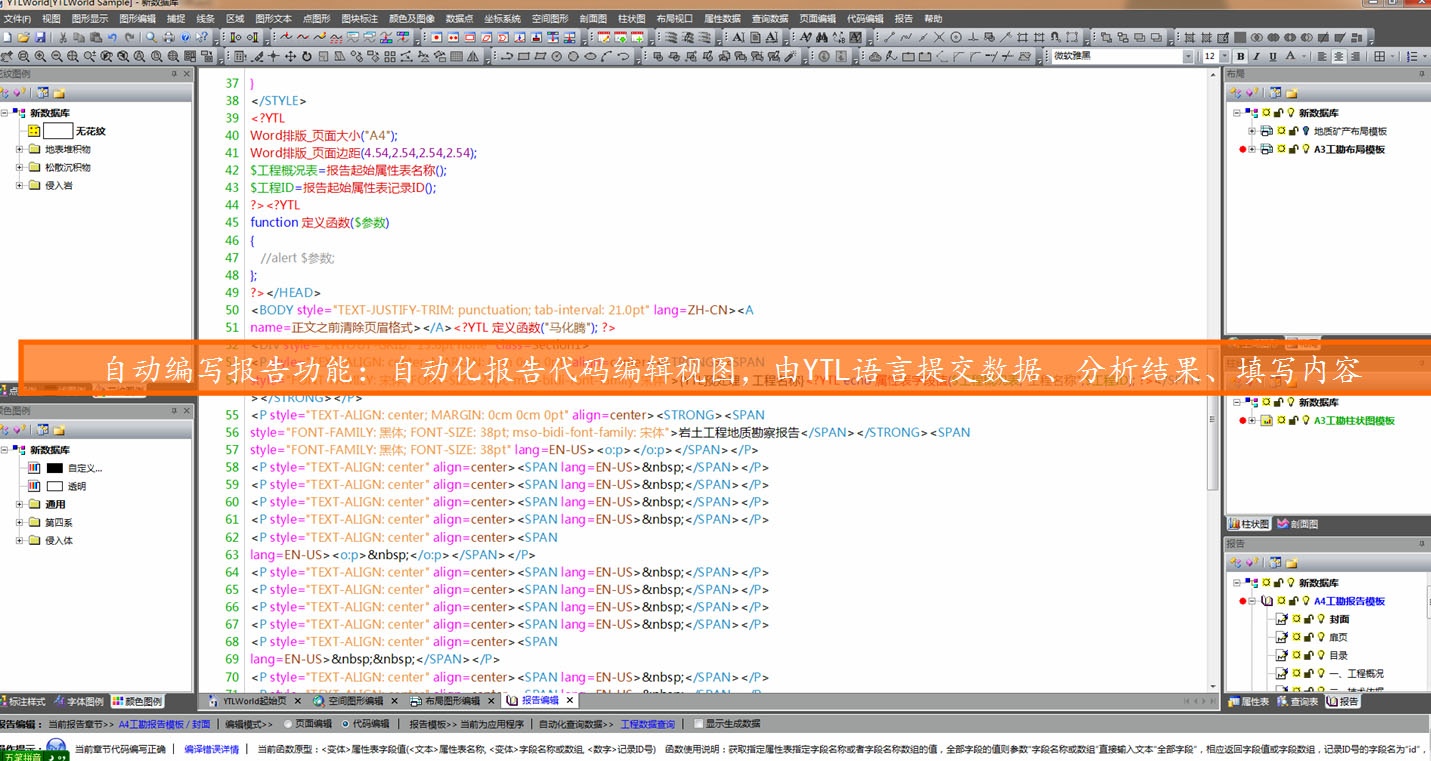Align text right in formatting toolbar

(x=1355, y=56)
